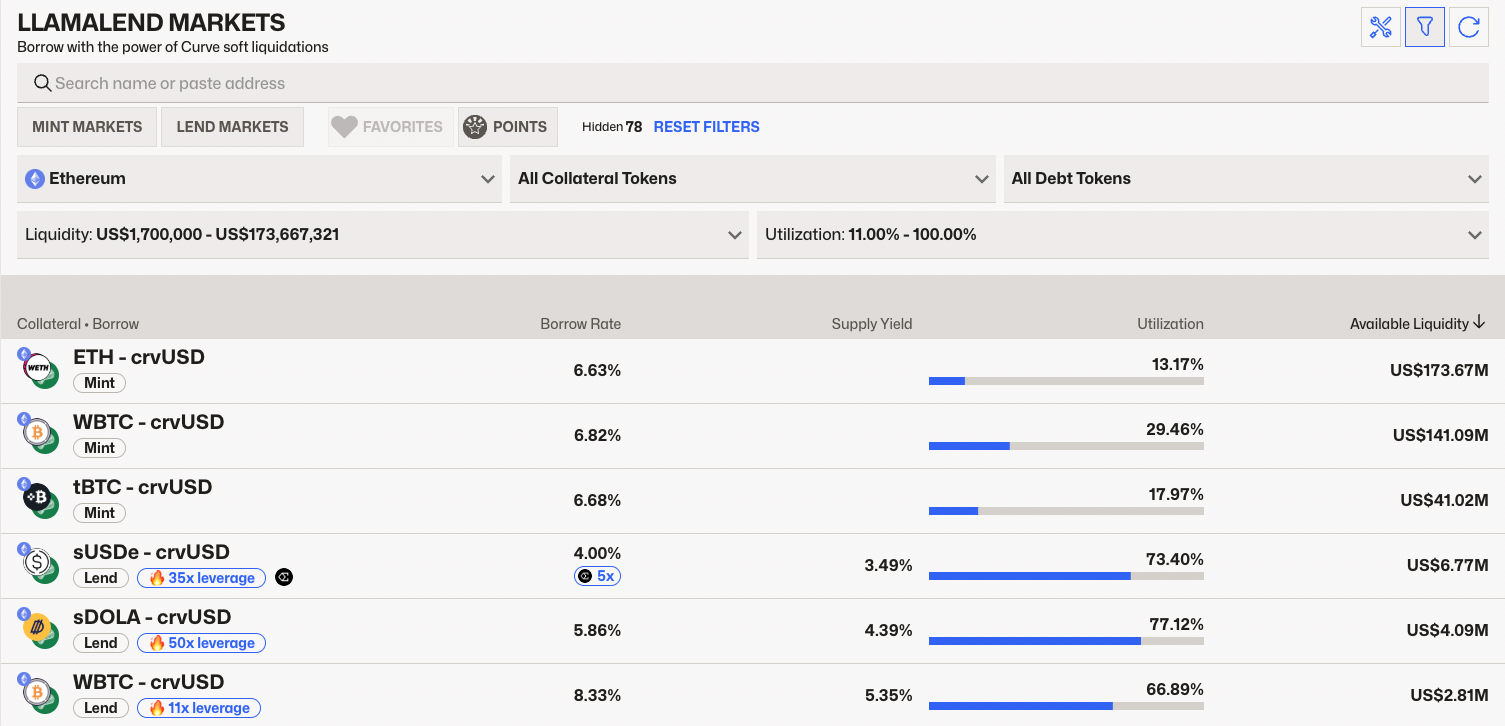
Task: Focus the search name or address field
Action: point(753,83)
